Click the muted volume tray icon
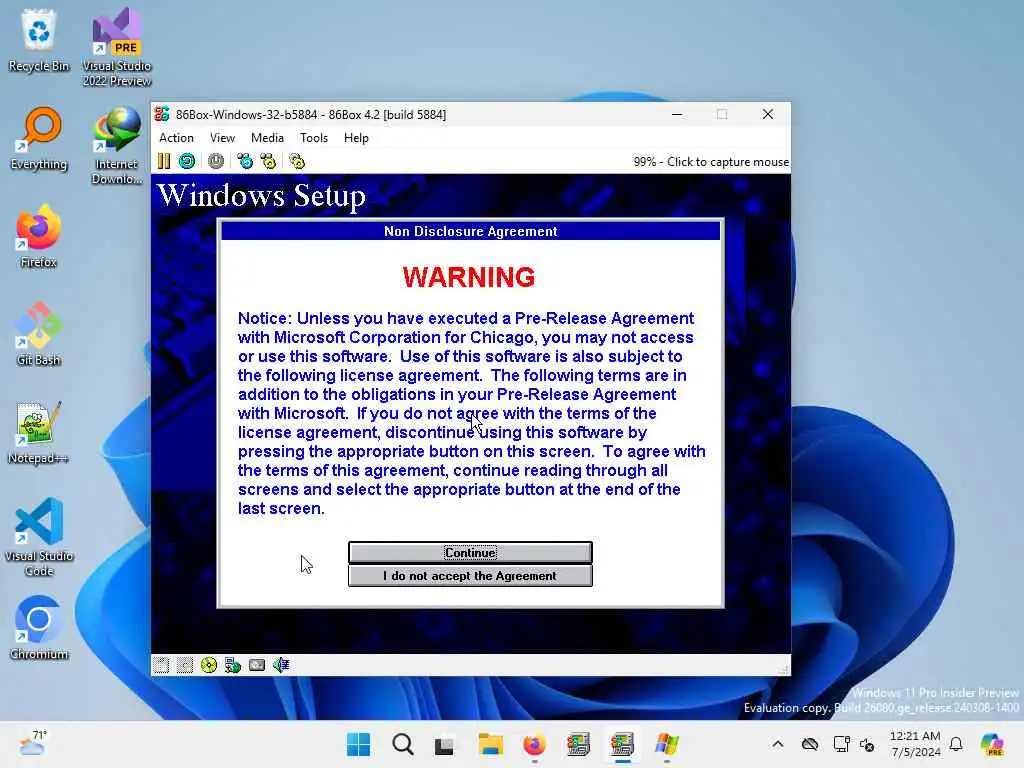1024x768 pixels. pos(867,744)
